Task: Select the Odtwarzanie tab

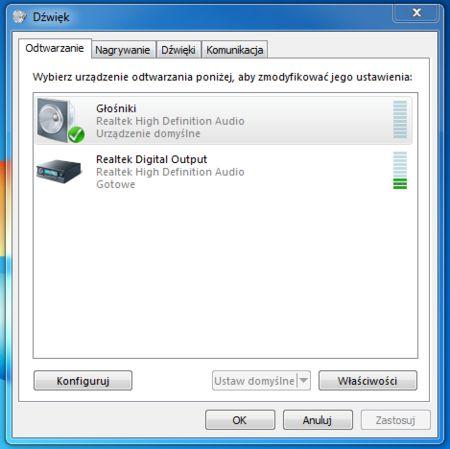Action: click(x=55, y=49)
